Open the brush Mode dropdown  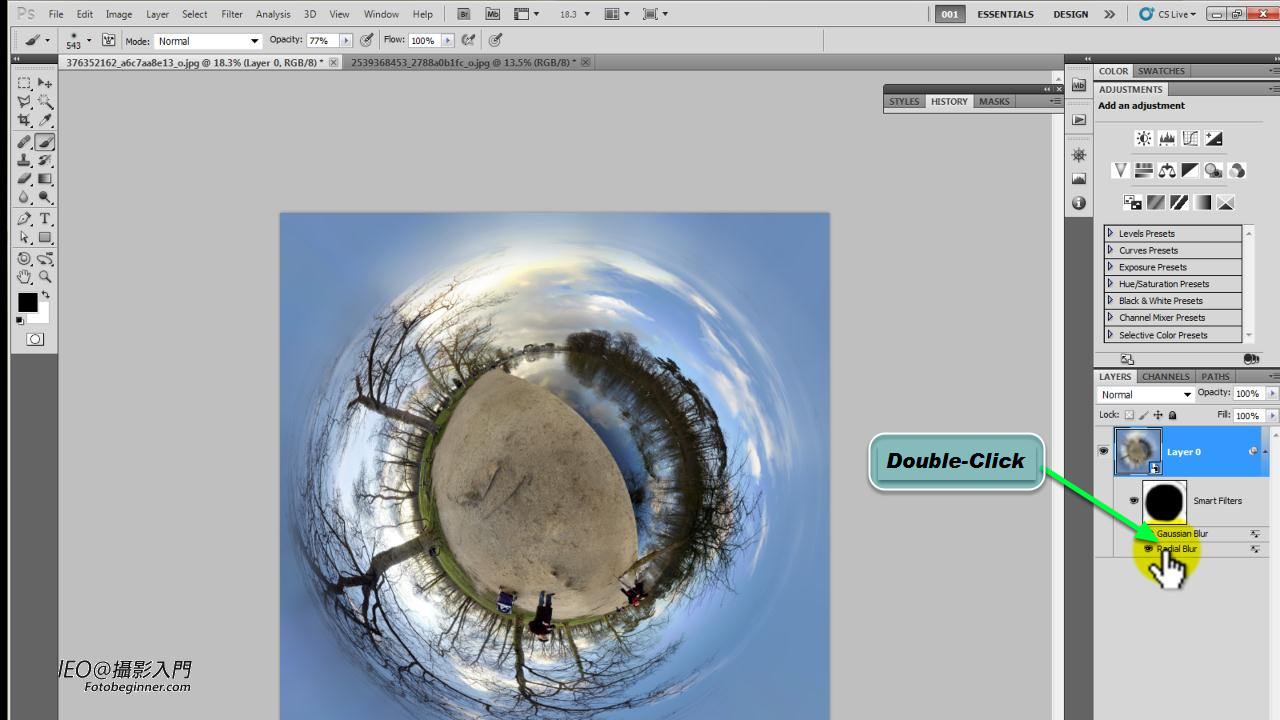pyautogui.click(x=207, y=41)
